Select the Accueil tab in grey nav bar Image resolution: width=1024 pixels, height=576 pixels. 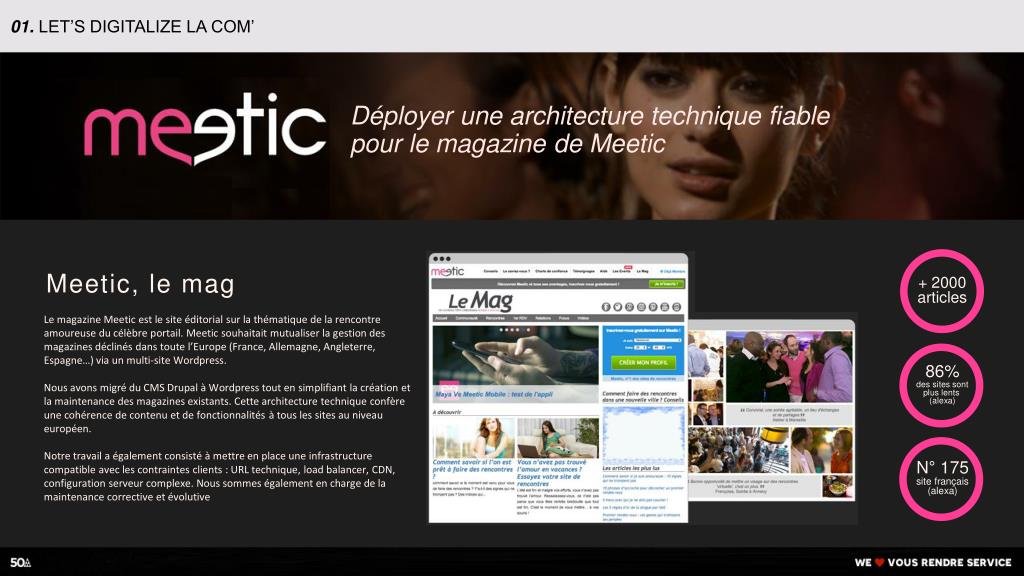pyautogui.click(x=441, y=318)
